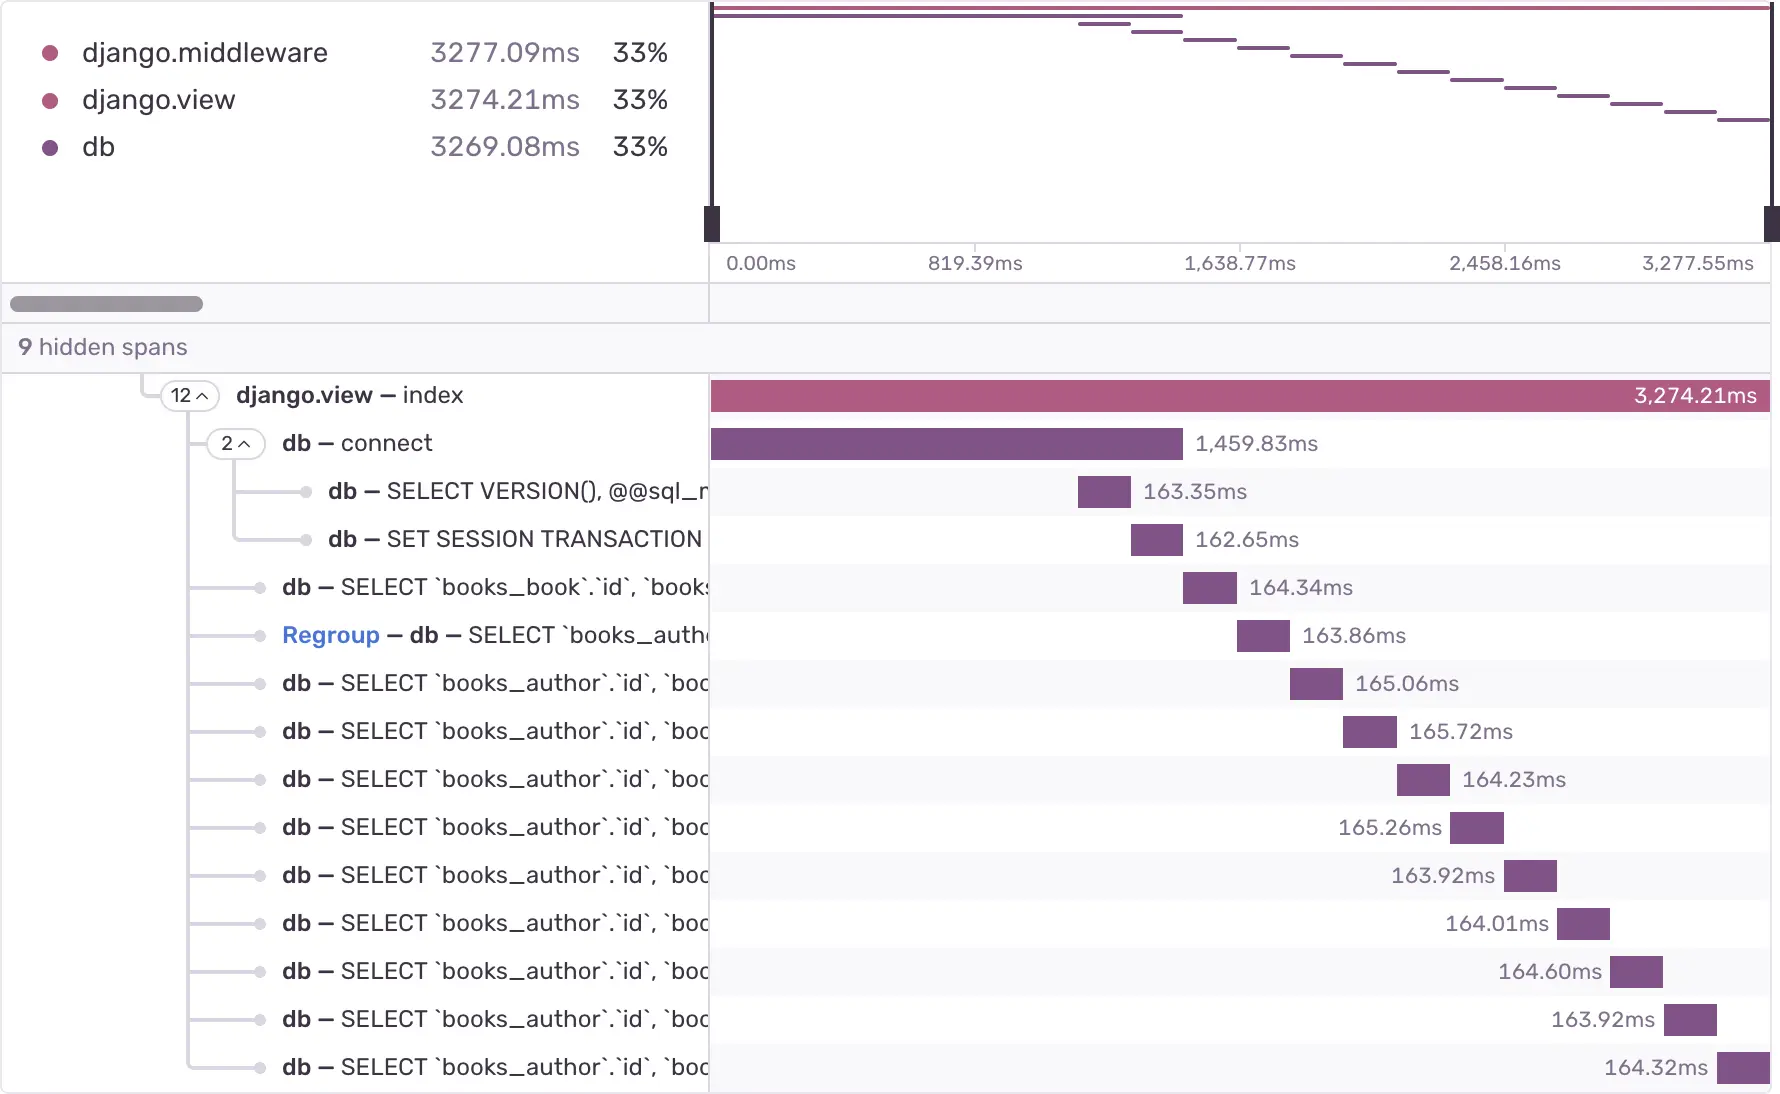This screenshot has width=1780, height=1094.
Task: Select the db connect 1,459.83ms bar
Action: tap(946, 444)
